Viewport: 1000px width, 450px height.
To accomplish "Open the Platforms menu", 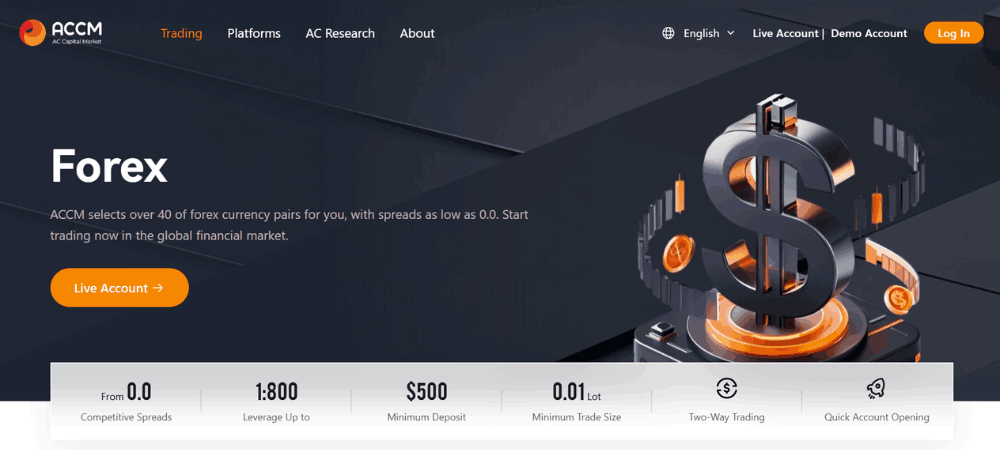I will (254, 33).
